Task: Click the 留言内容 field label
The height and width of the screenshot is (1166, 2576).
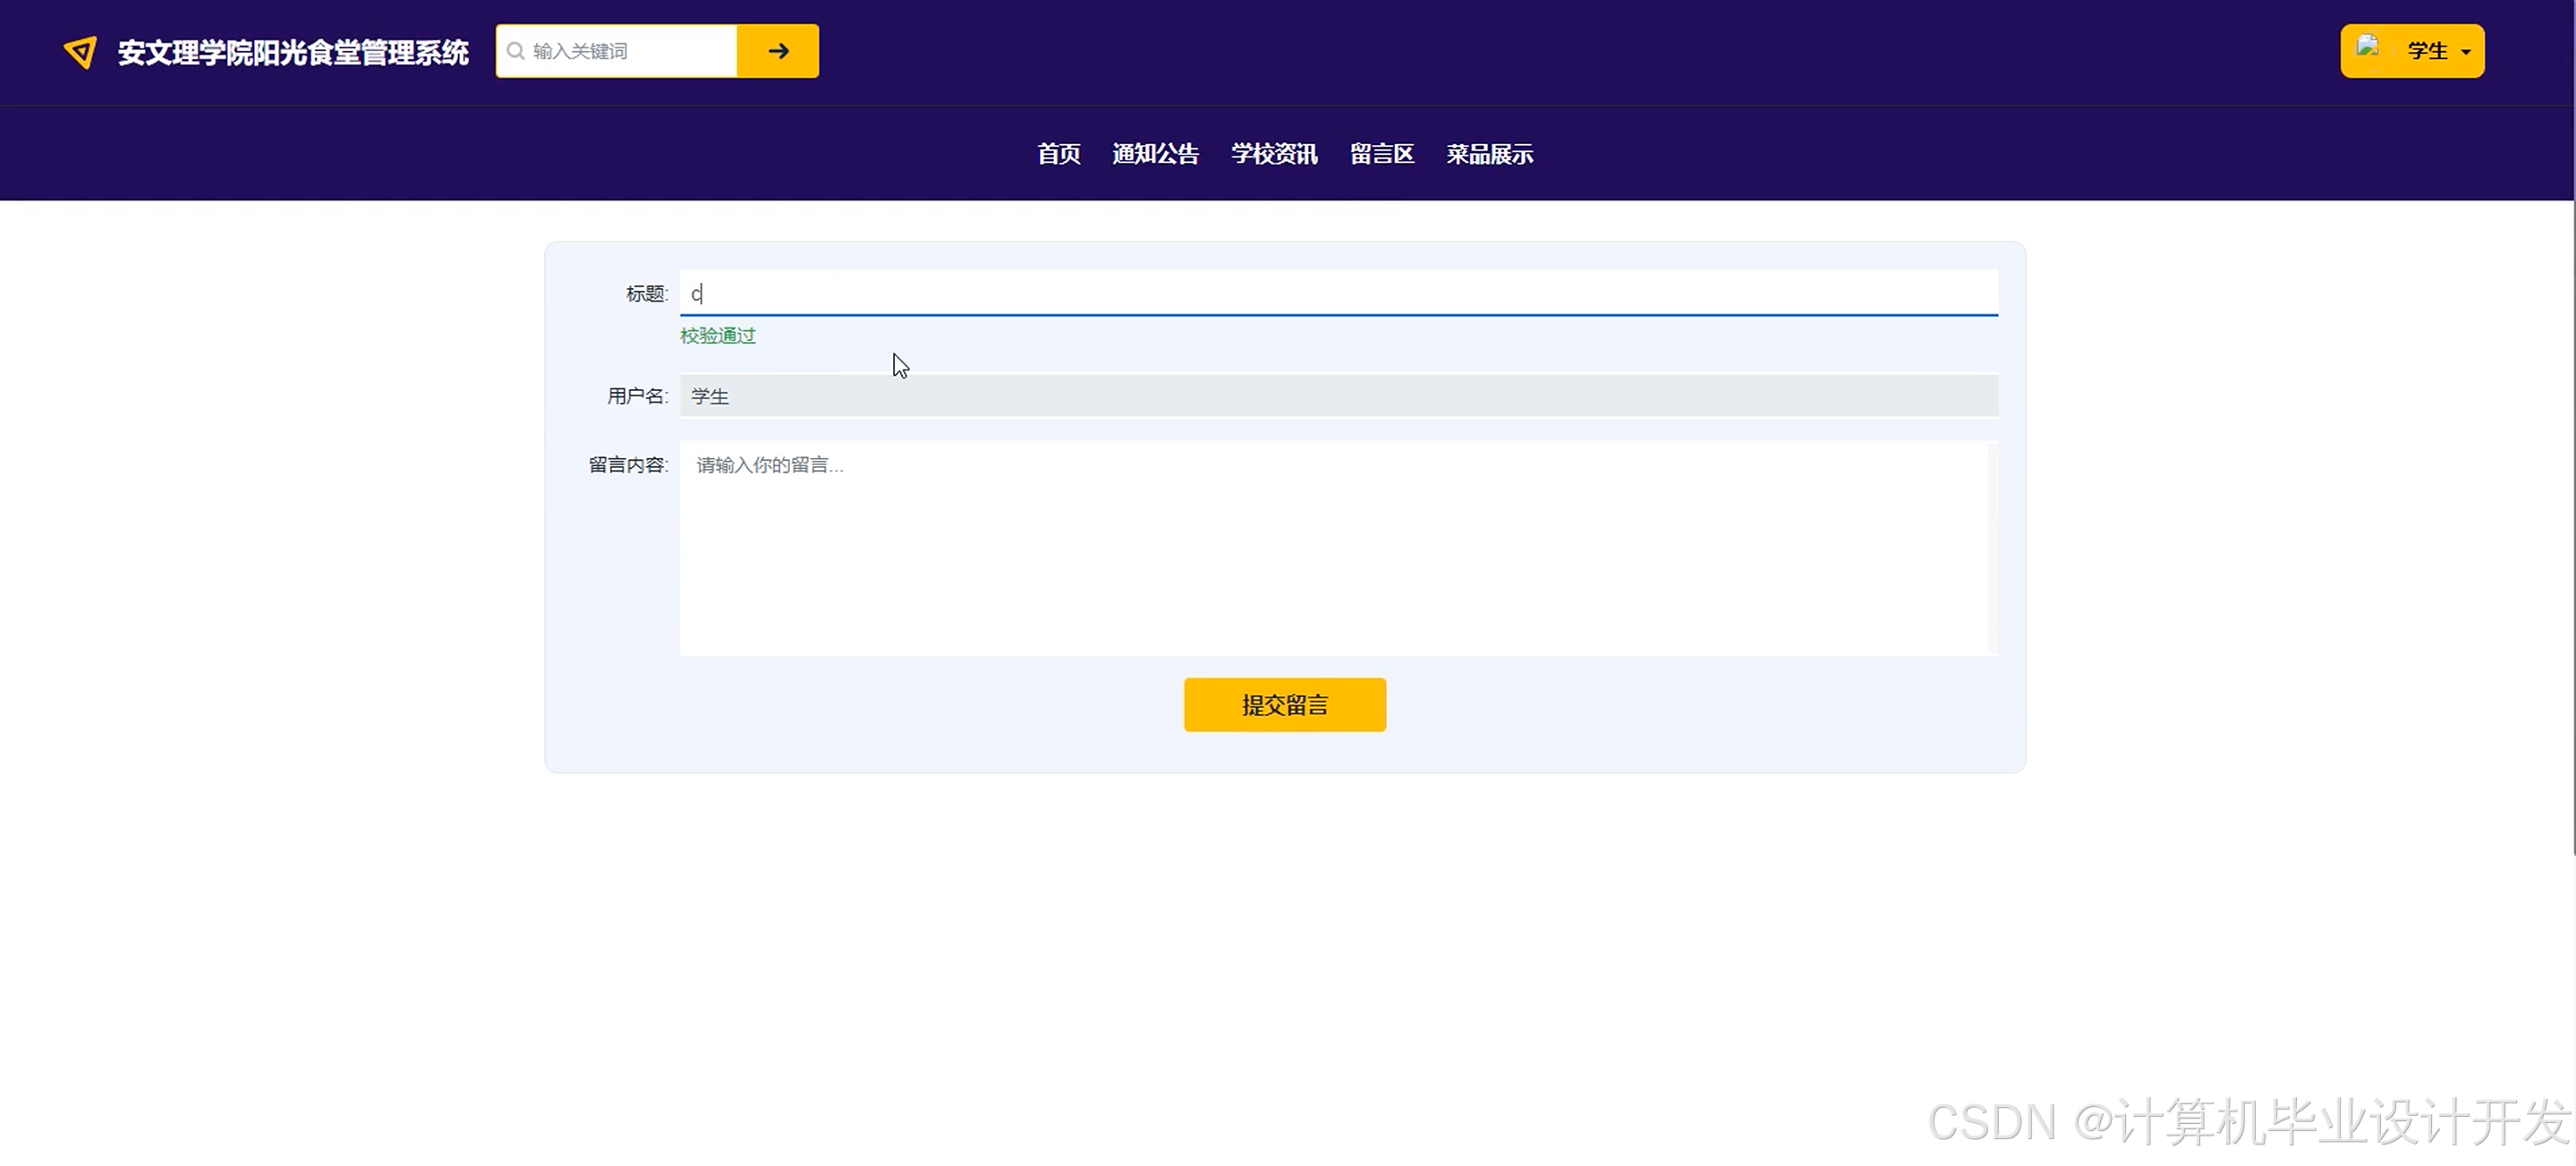Action: pos(627,465)
